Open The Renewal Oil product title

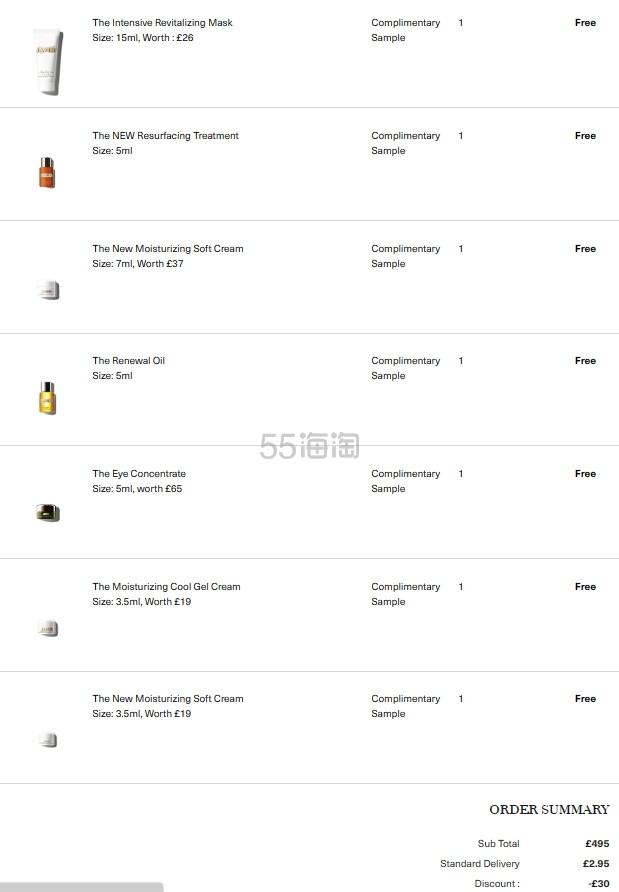coord(129,361)
